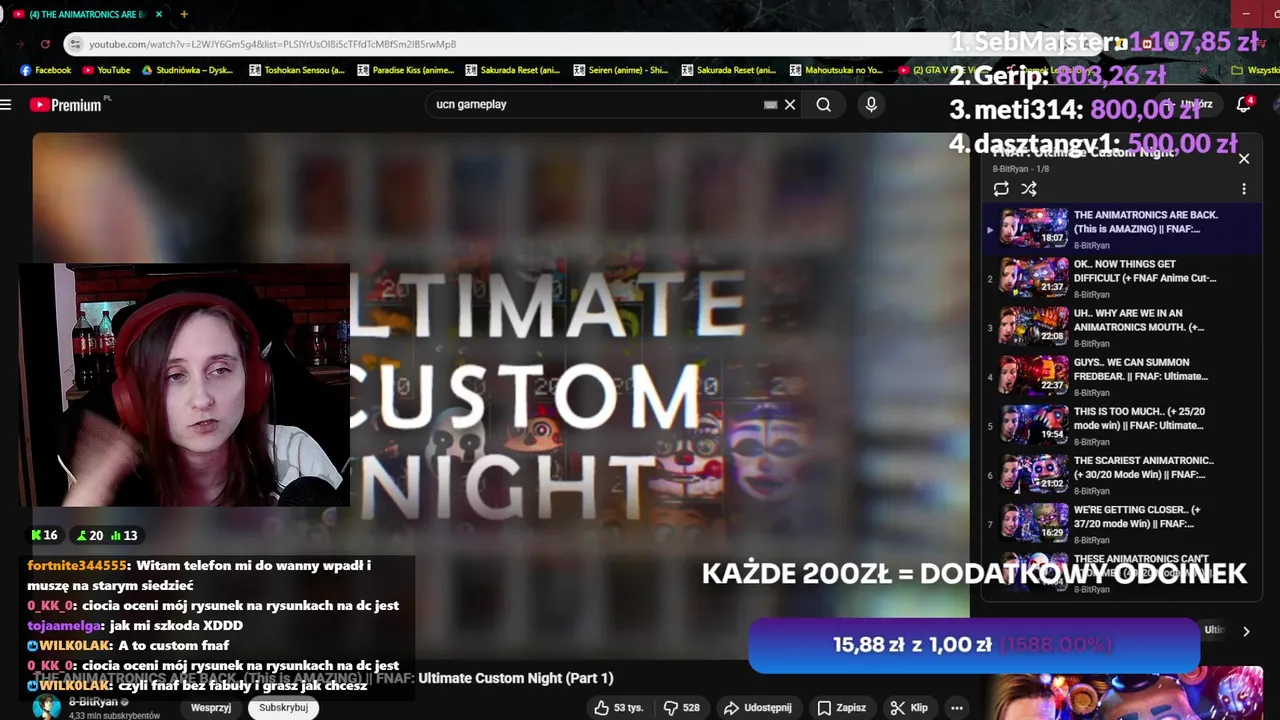Create a clip with Klip
Screen dimensions: 1280x720
(x=909, y=707)
